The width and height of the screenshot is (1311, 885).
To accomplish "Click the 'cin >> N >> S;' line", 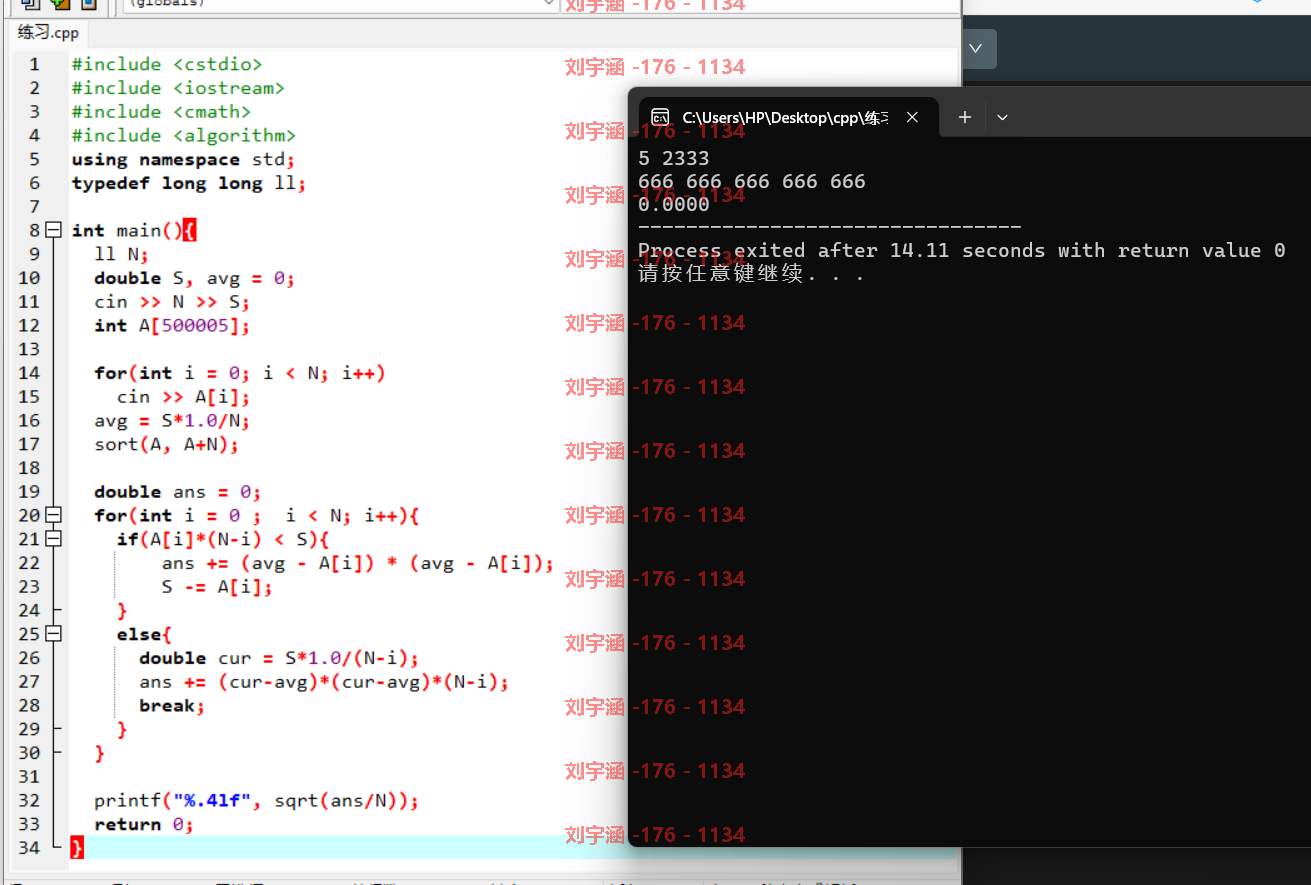I will click(172, 302).
